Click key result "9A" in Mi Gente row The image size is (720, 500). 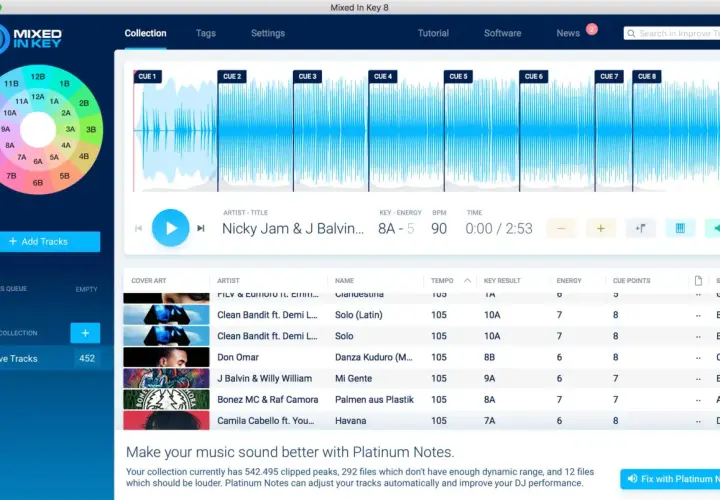pos(489,378)
